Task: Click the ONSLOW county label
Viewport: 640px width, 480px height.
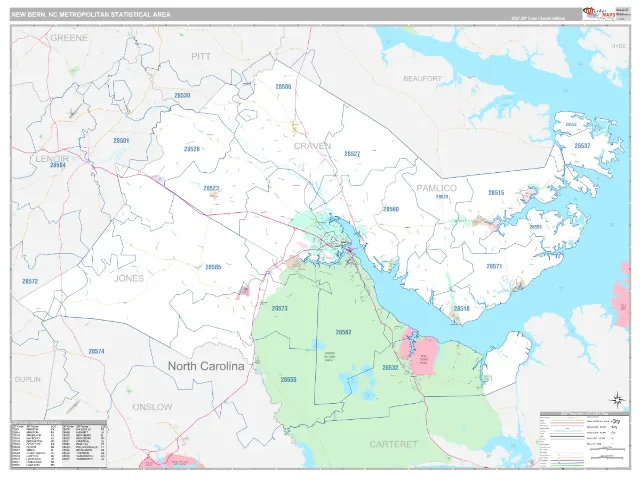Action: (x=152, y=407)
